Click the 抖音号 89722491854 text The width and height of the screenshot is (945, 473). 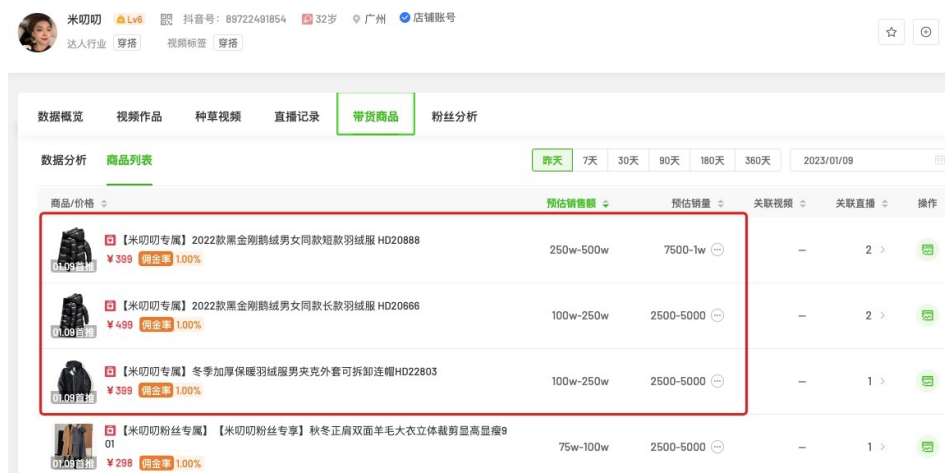[x=234, y=19]
